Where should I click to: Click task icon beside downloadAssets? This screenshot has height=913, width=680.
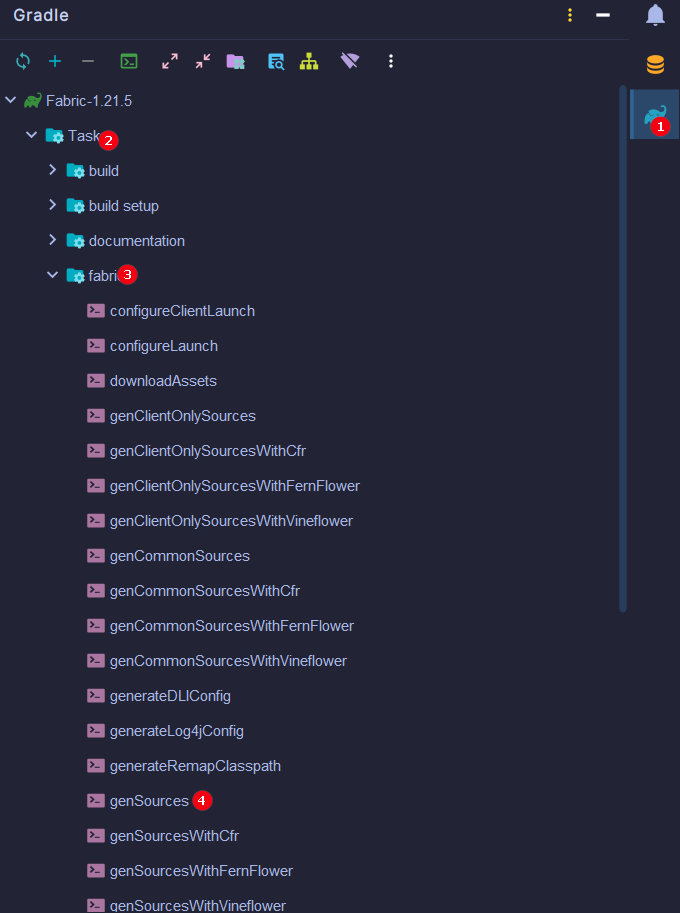click(x=96, y=381)
